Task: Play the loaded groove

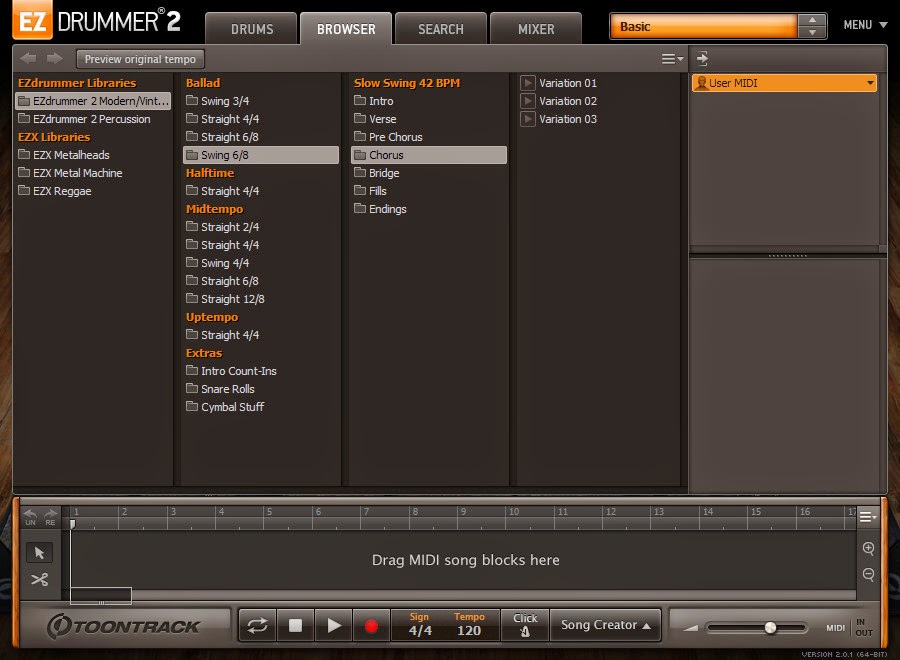Action: pyautogui.click(x=333, y=625)
